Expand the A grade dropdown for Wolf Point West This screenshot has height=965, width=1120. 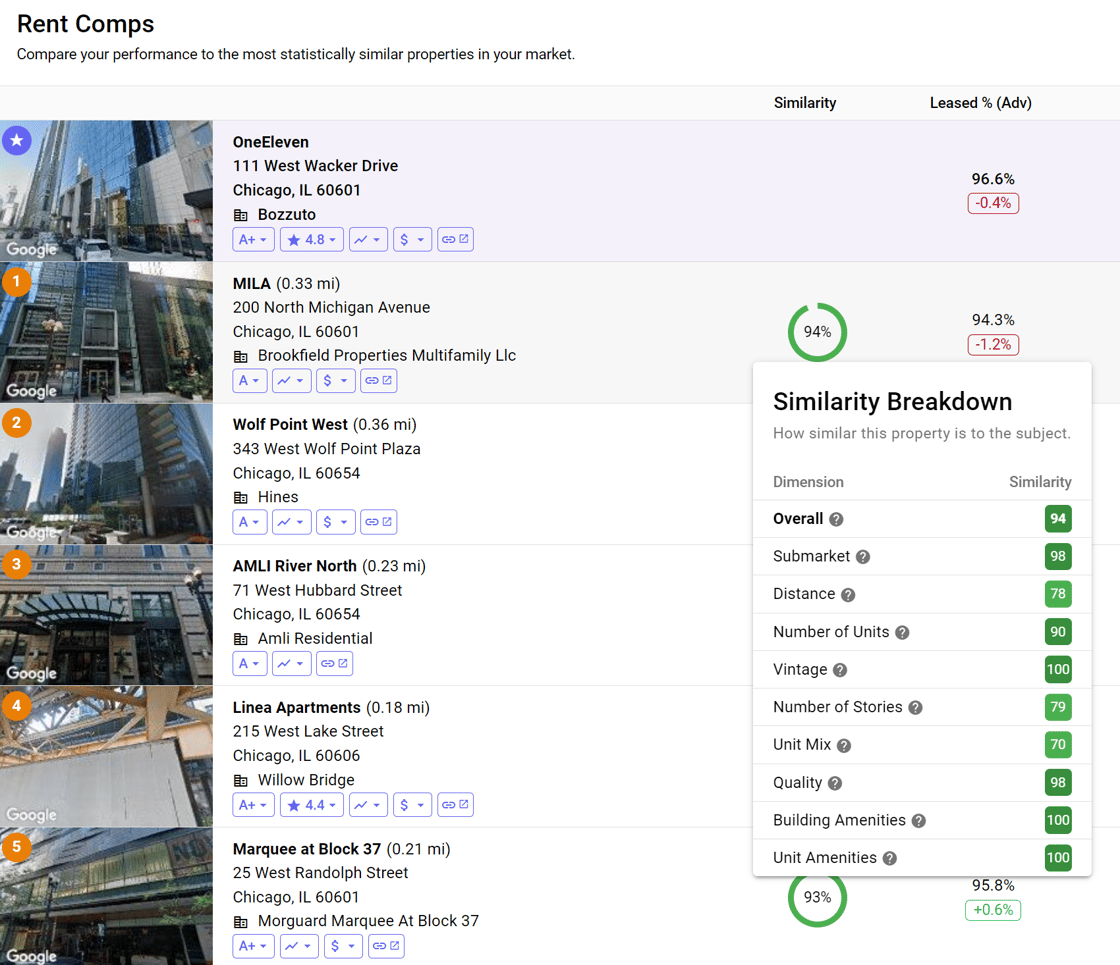point(250,522)
